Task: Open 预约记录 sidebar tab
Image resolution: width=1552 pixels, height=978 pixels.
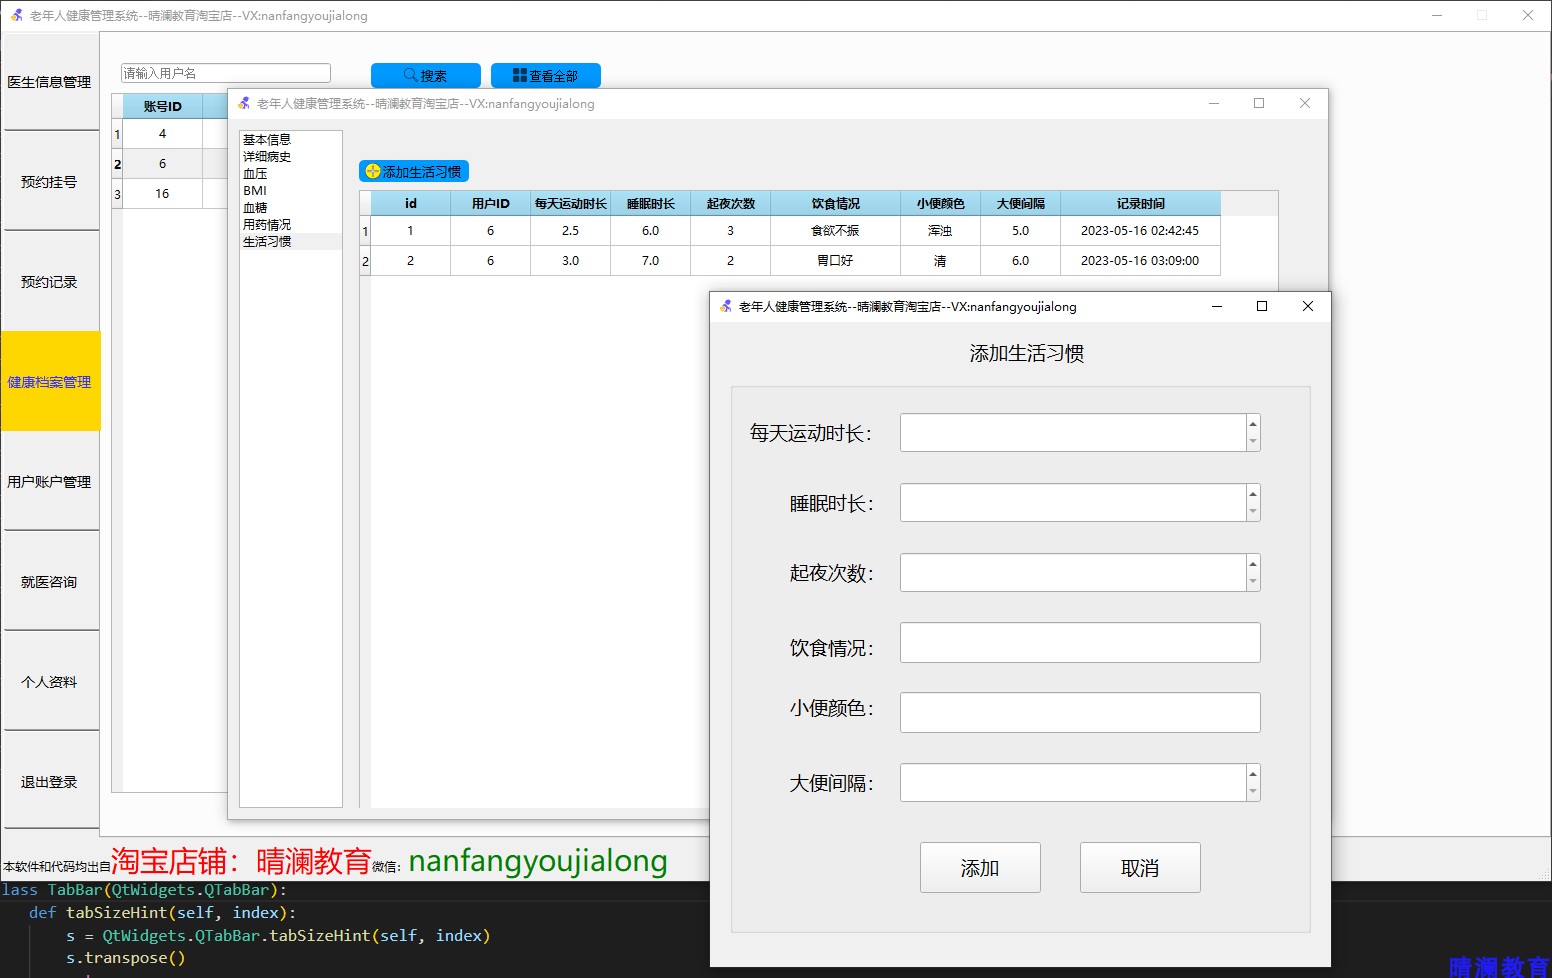Action: (50, 282)
